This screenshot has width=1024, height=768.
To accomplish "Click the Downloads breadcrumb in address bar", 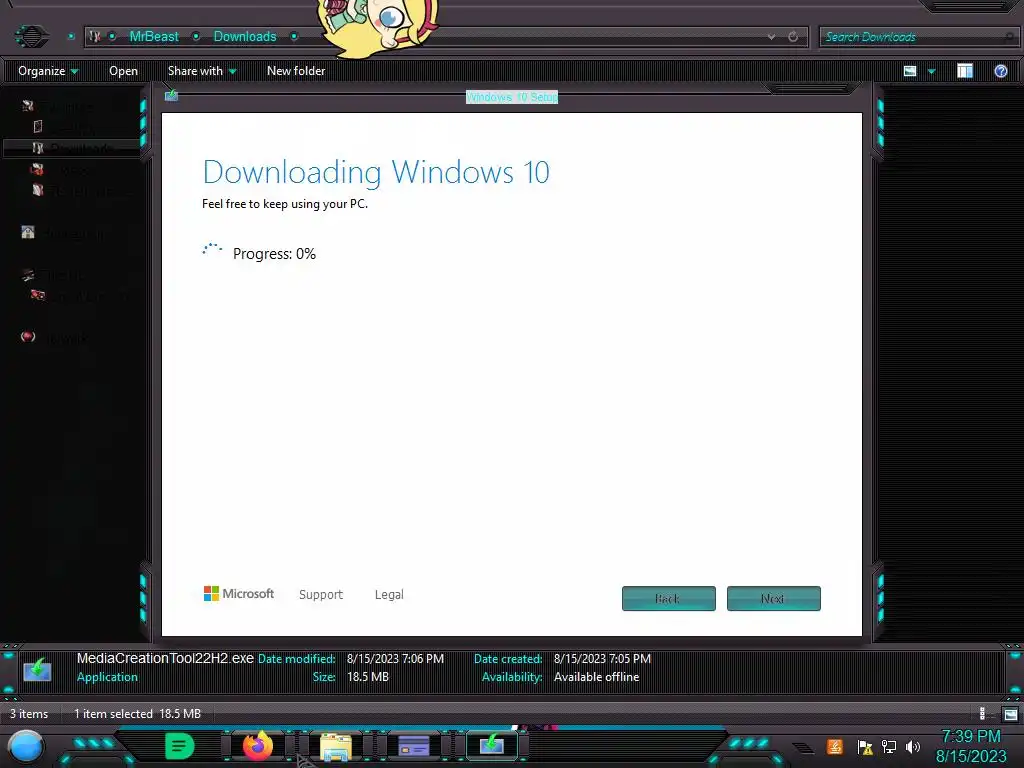I will (x=245, y=37).
